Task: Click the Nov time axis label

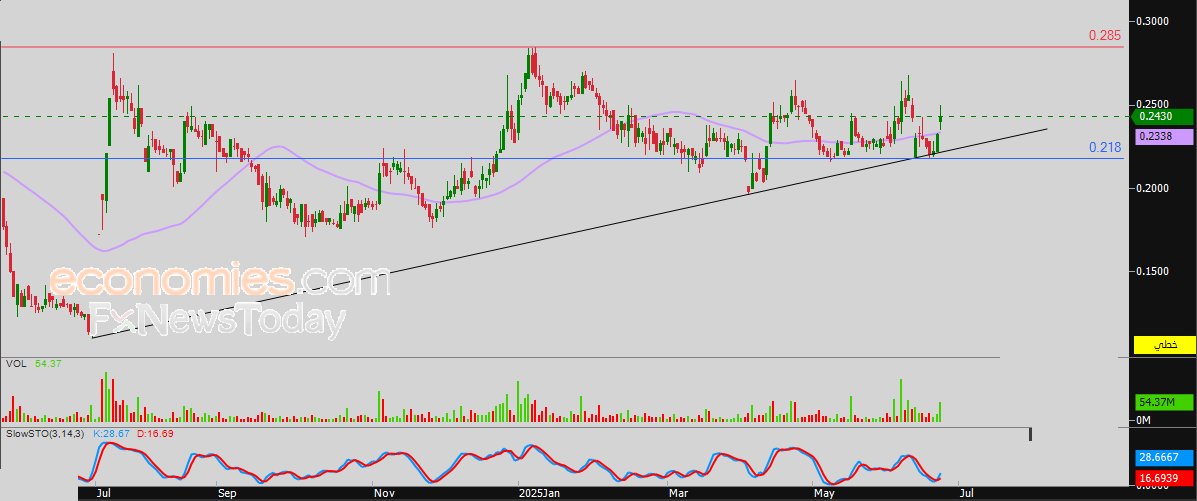Action: coord(384,494)
